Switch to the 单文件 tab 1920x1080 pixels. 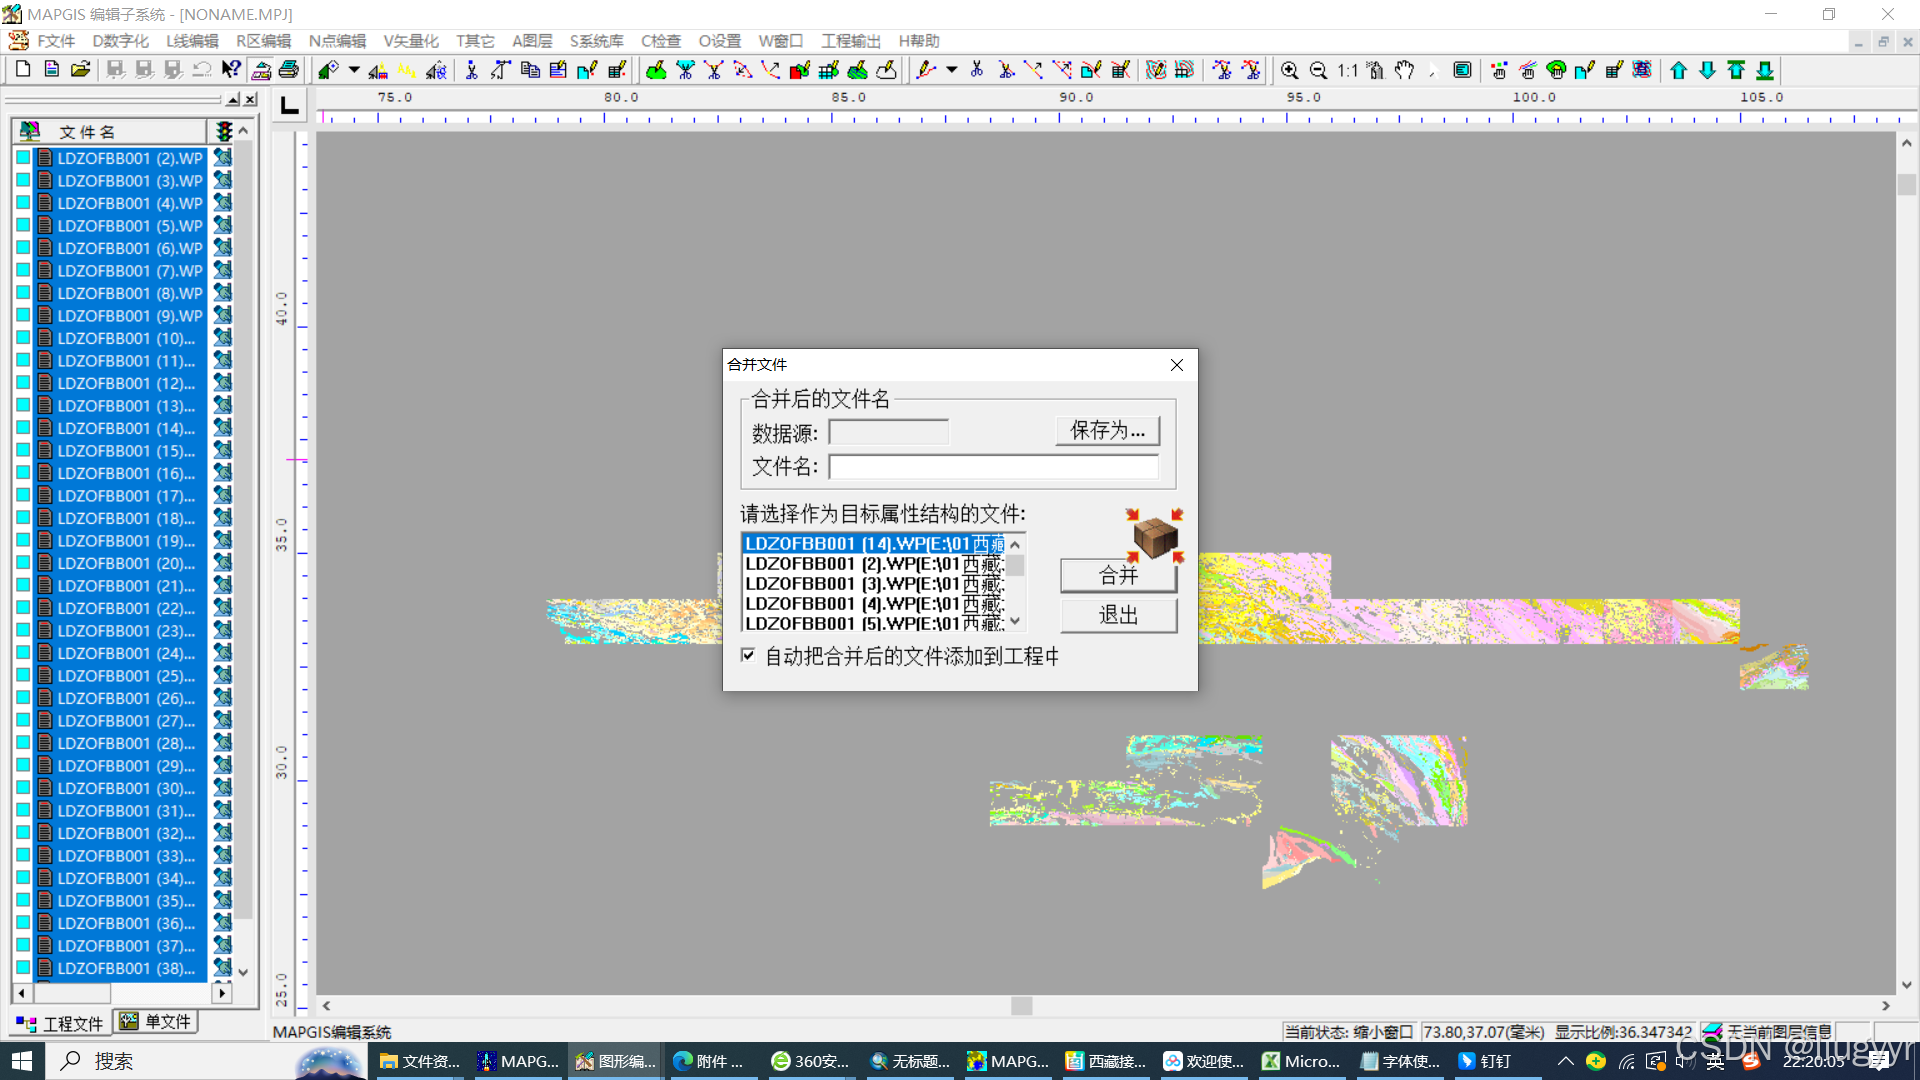click(156, 1021)
